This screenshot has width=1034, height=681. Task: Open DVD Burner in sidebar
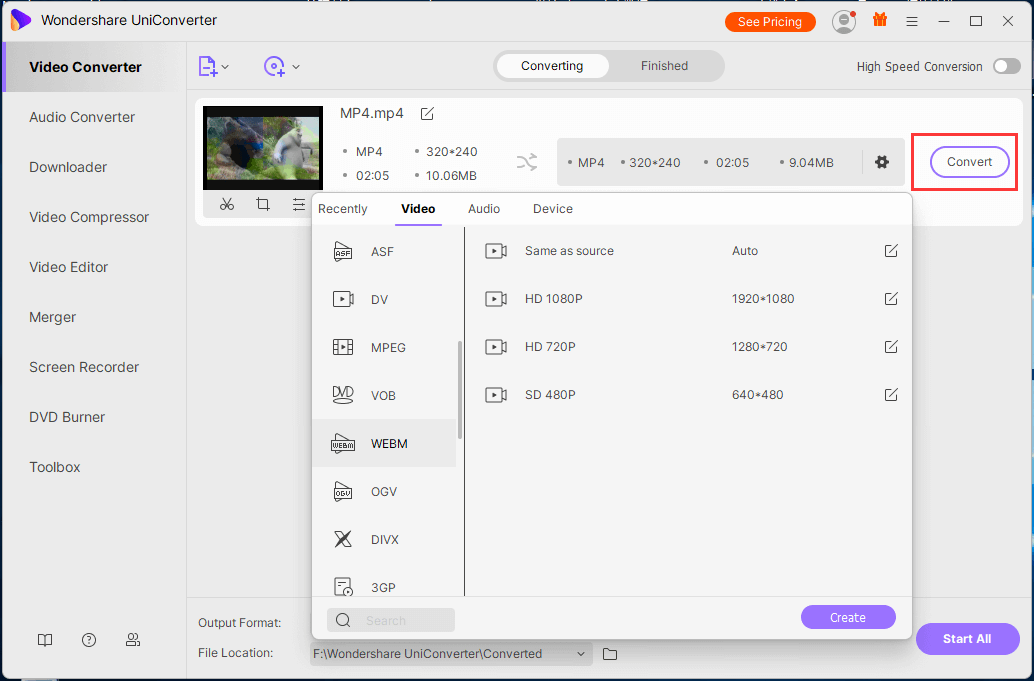(x=67, y=417)
